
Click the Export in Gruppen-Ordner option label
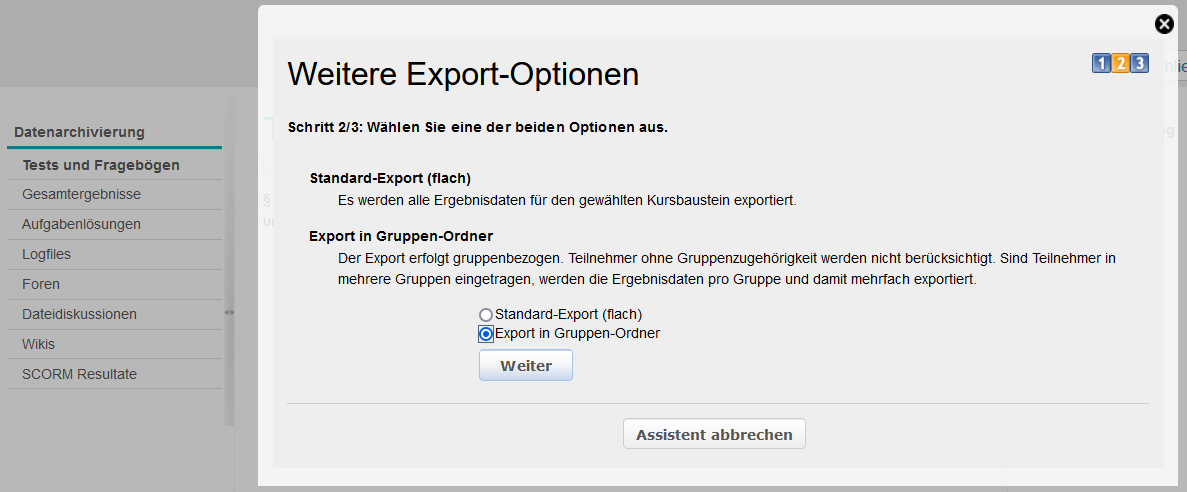point(577,333)
